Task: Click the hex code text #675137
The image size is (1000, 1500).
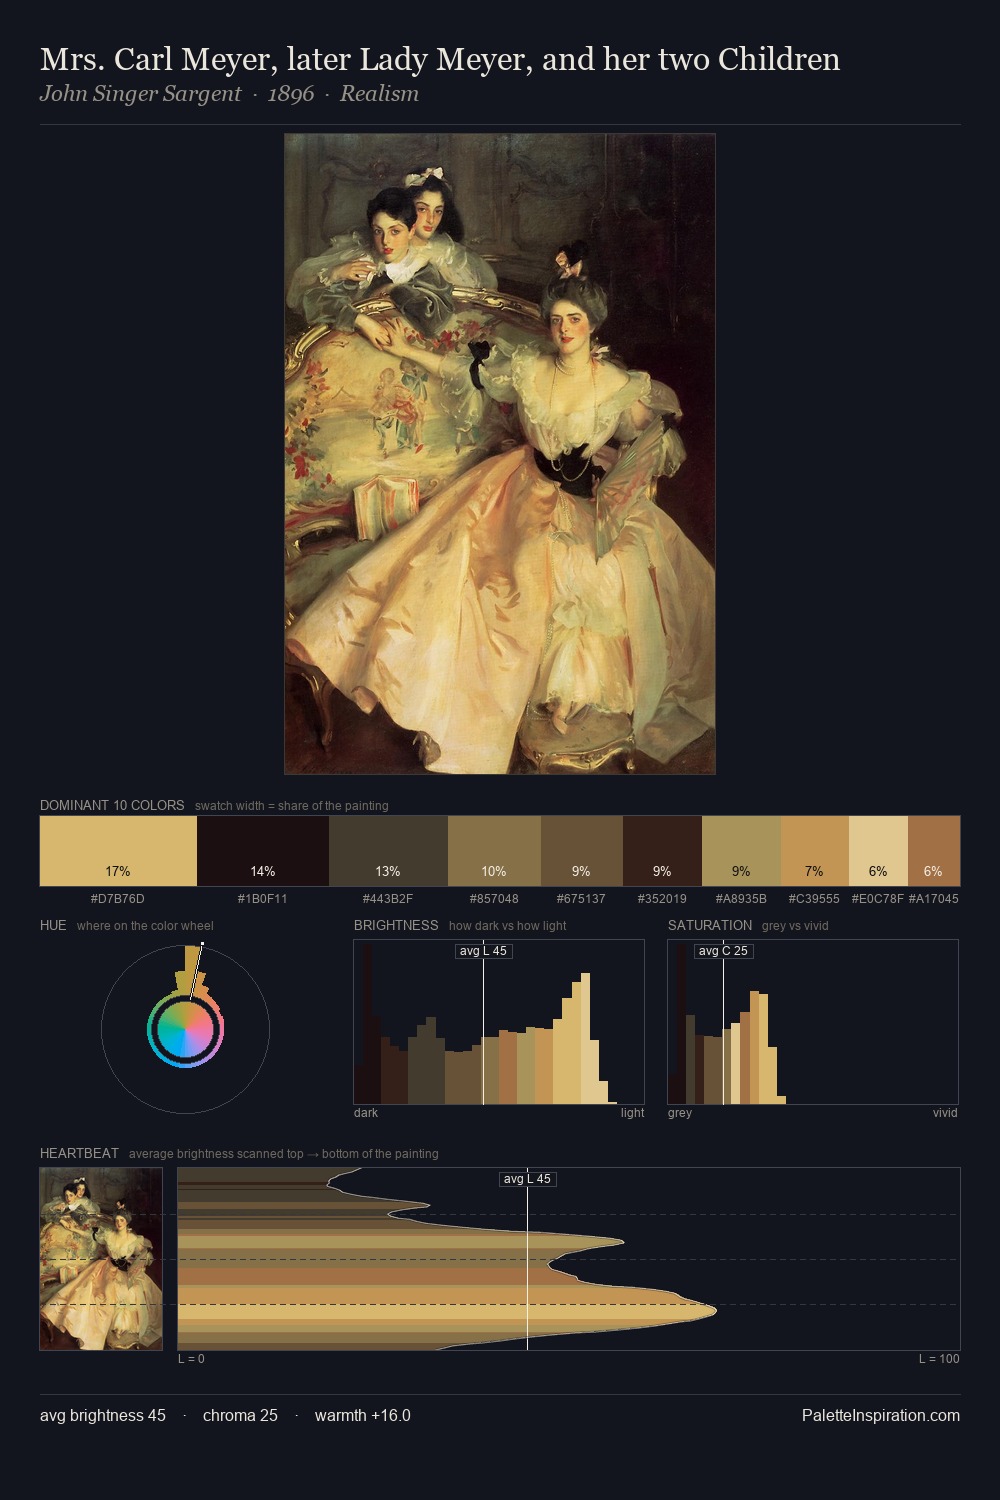Action: point(581,899)
